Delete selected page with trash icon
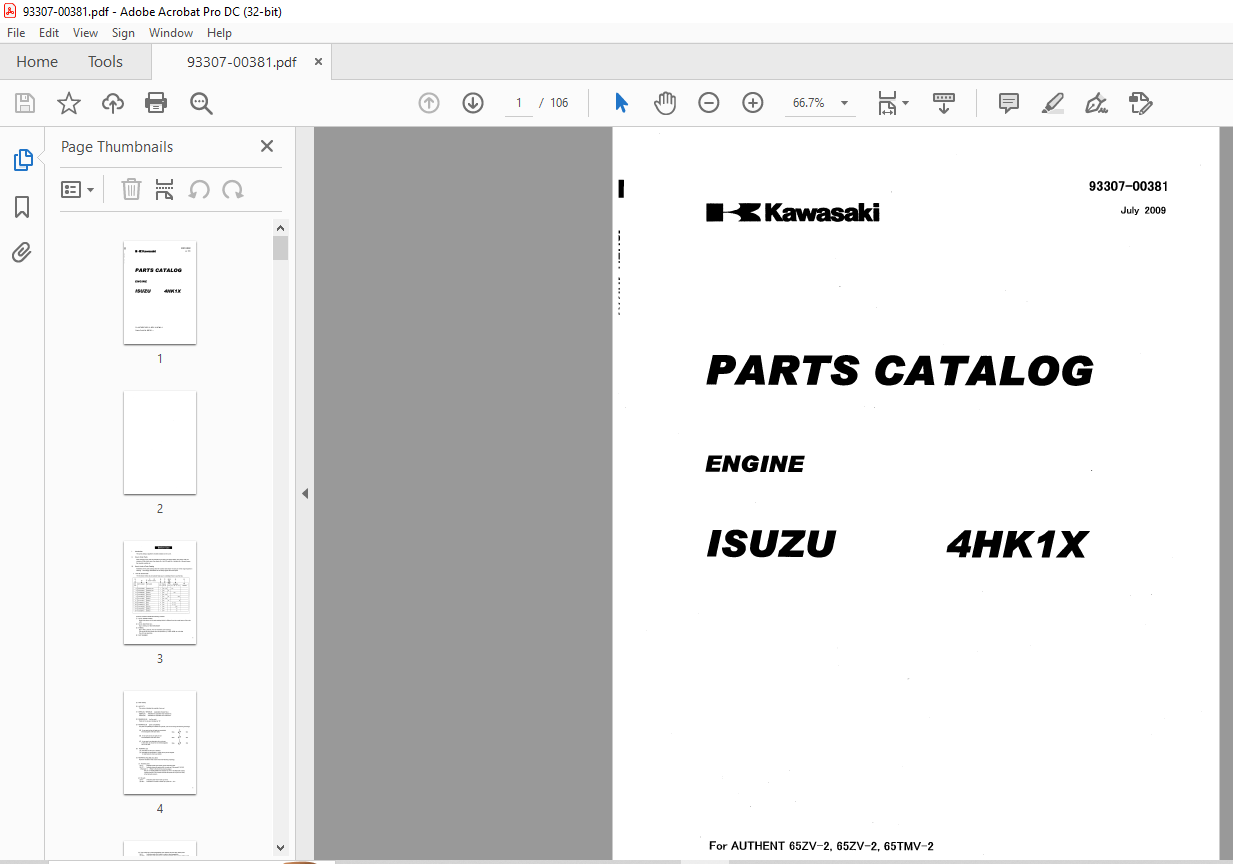Screen dimensions: 1233x864 point(131,189)
